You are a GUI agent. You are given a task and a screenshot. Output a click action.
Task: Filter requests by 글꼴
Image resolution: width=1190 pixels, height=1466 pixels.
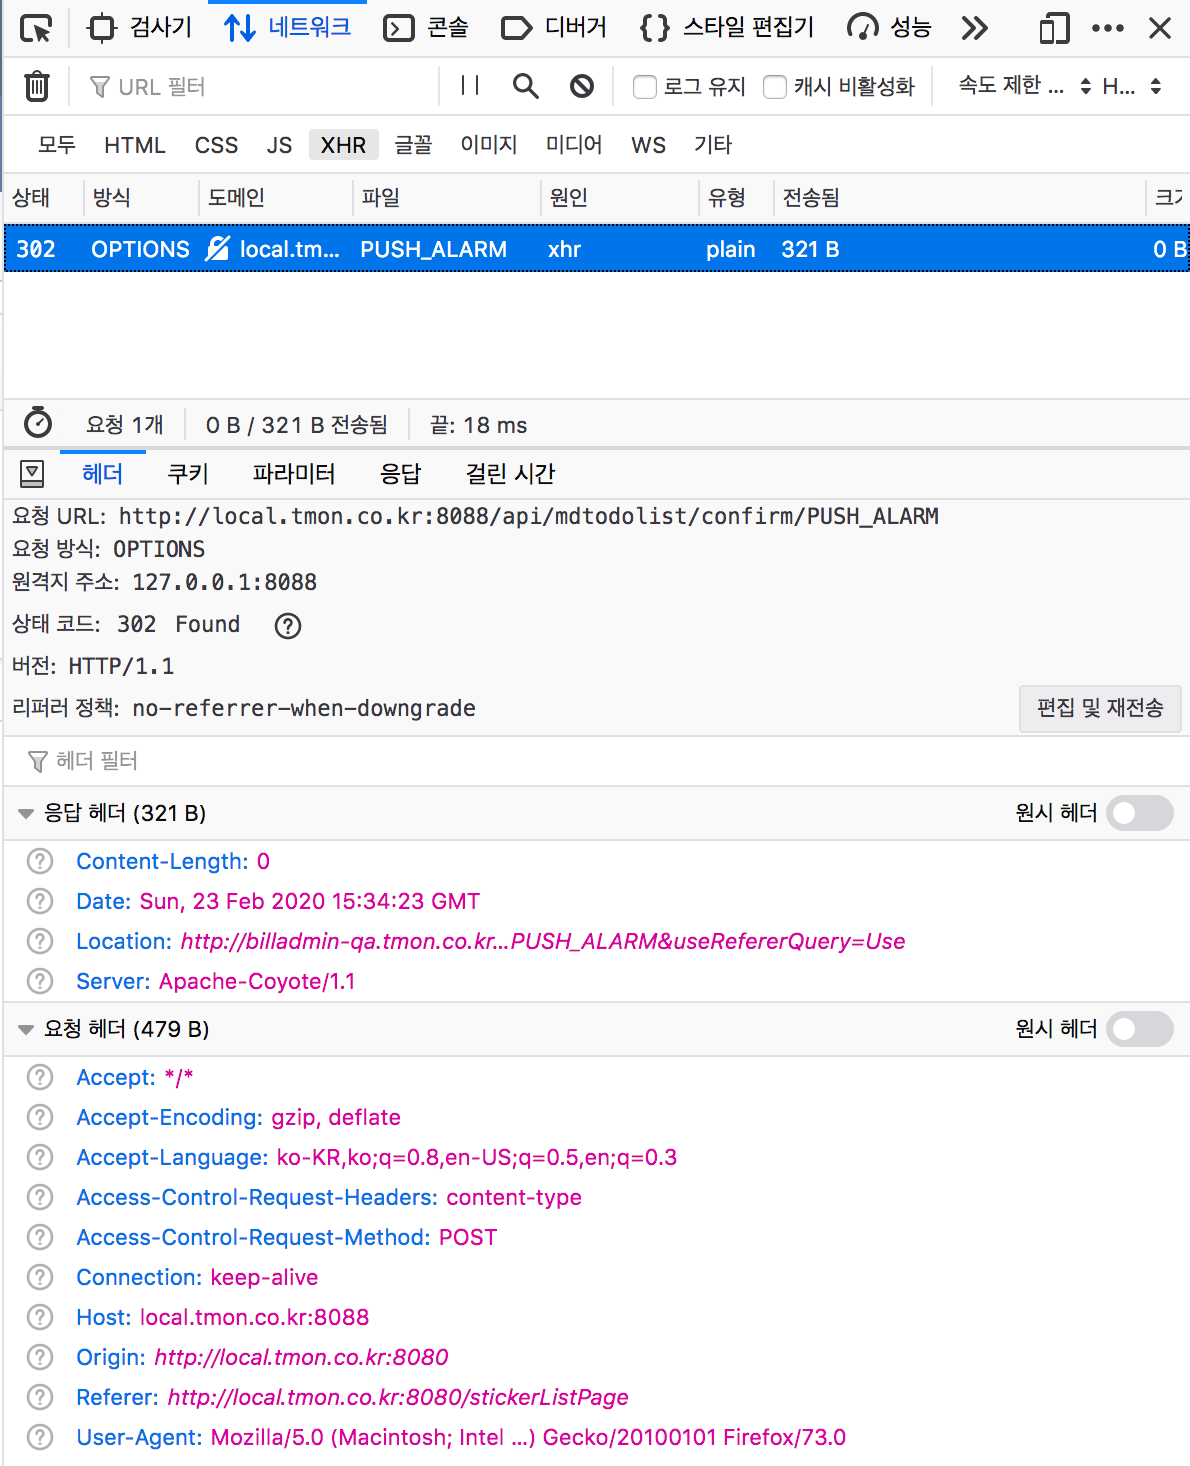tap(413, 145)
